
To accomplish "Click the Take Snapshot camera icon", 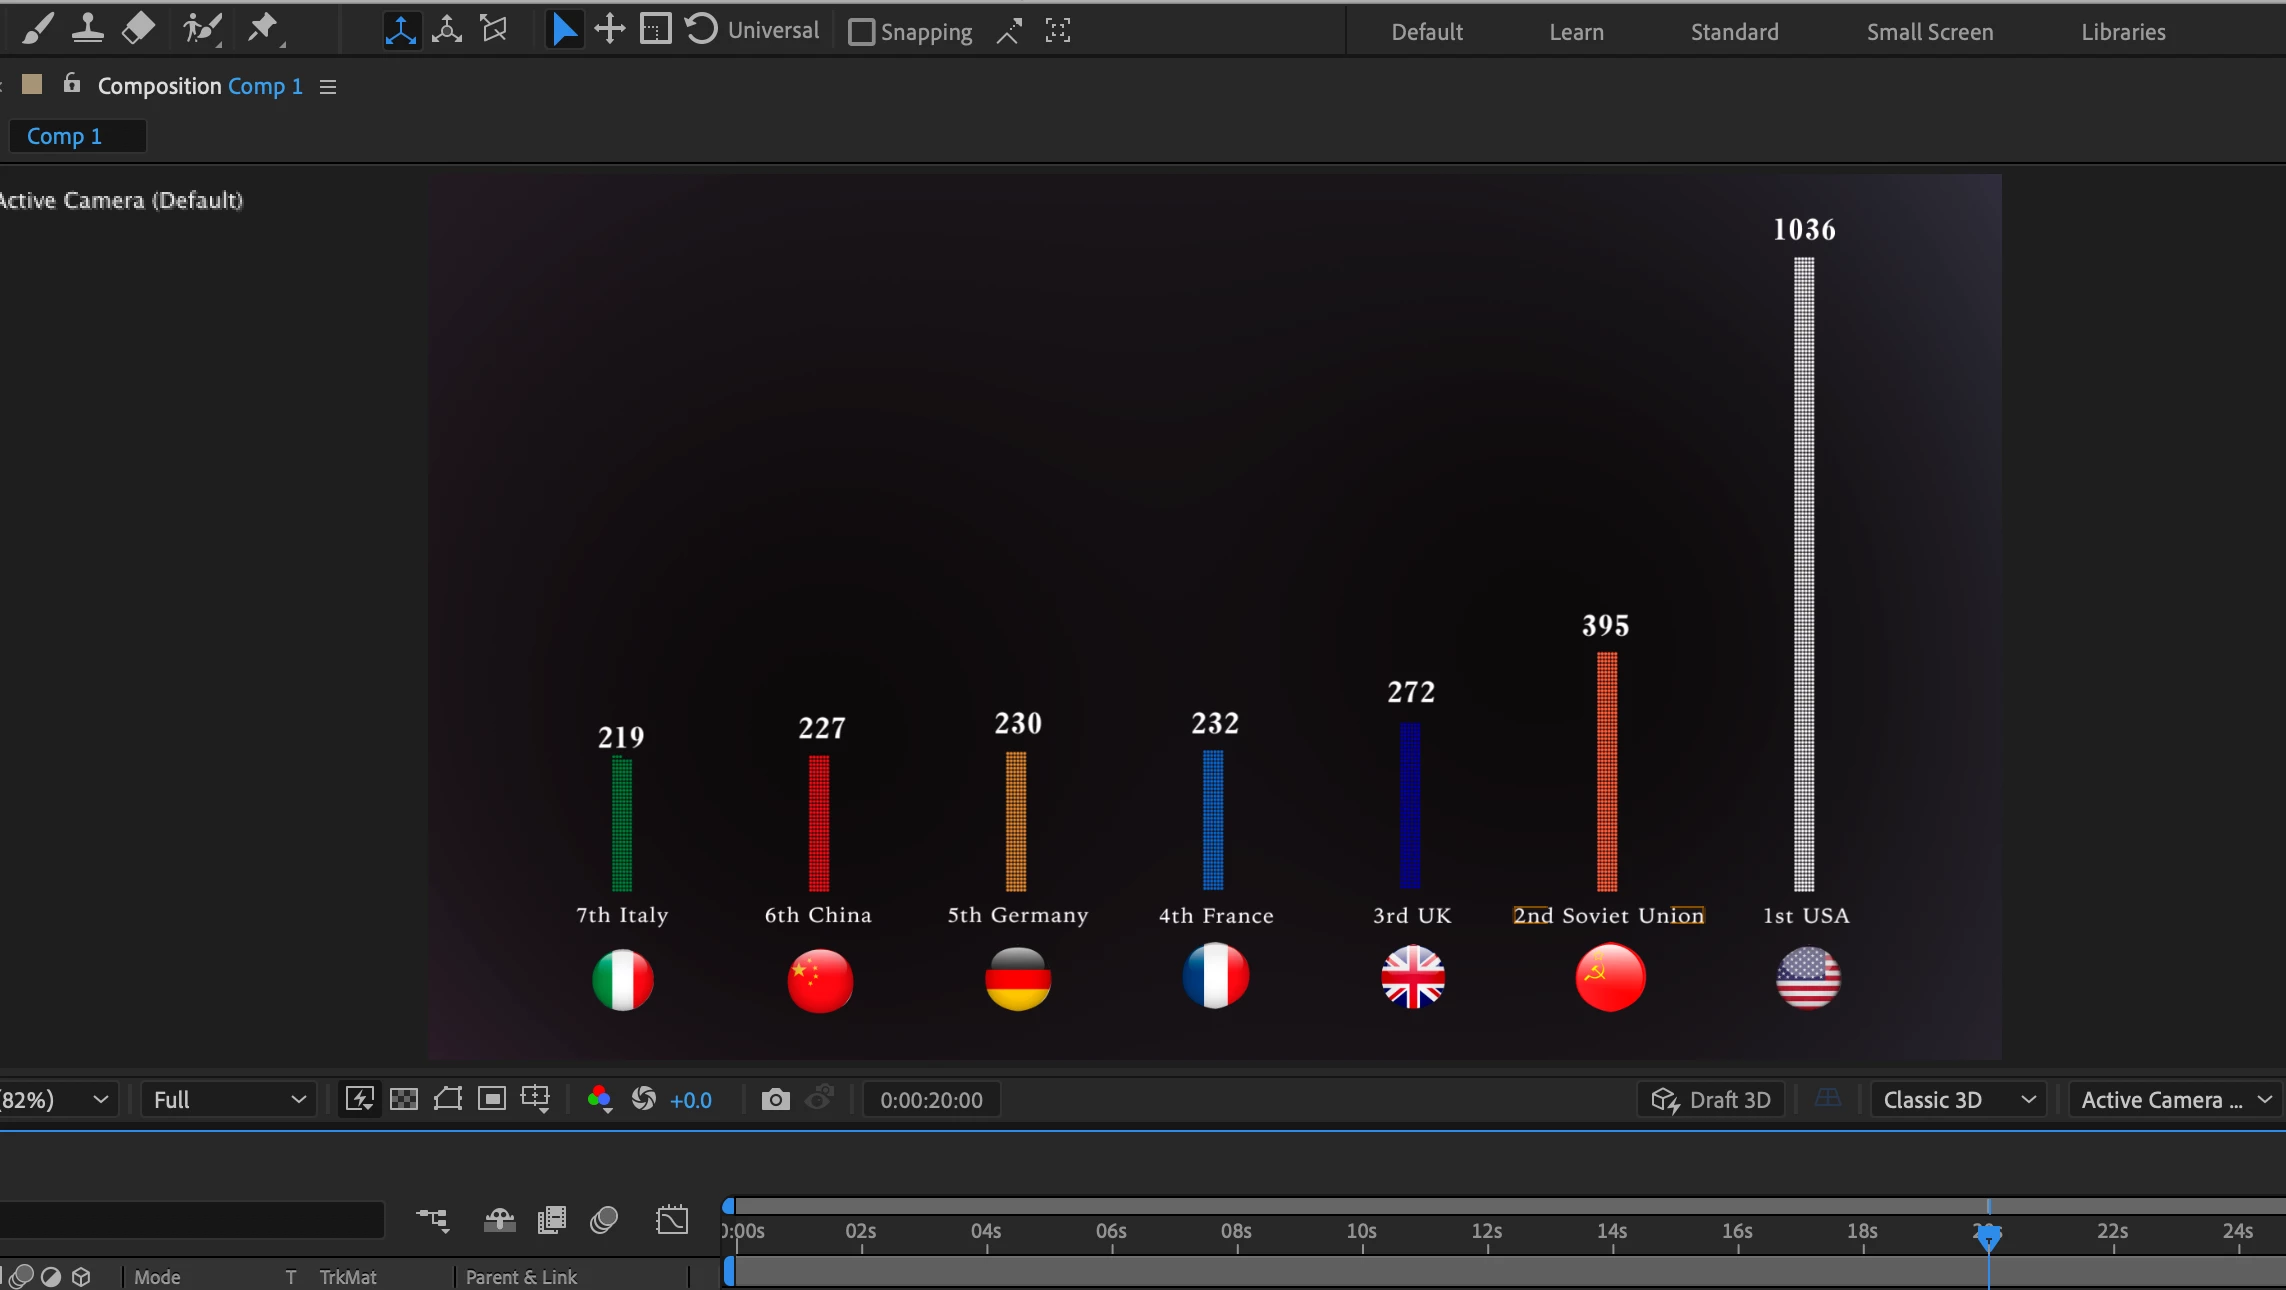I will click(775, 1100).
